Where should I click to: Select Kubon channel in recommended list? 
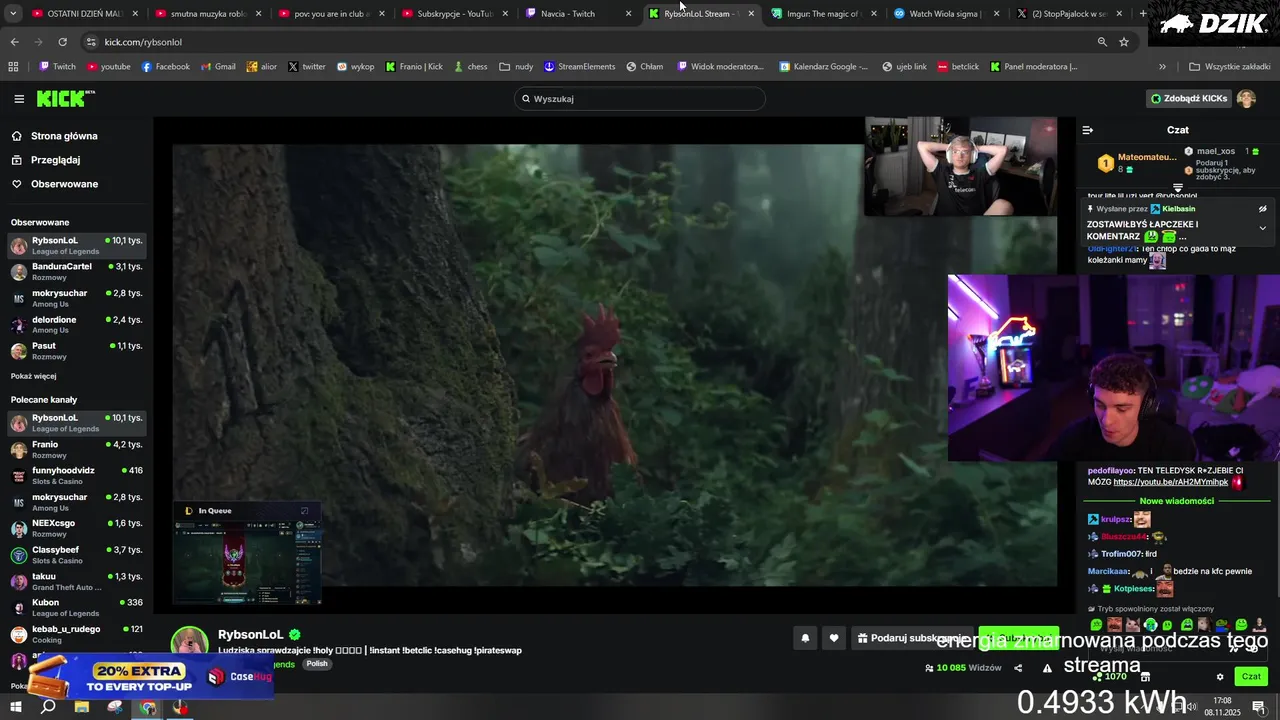pyautogui.click(x=77, y=607)
